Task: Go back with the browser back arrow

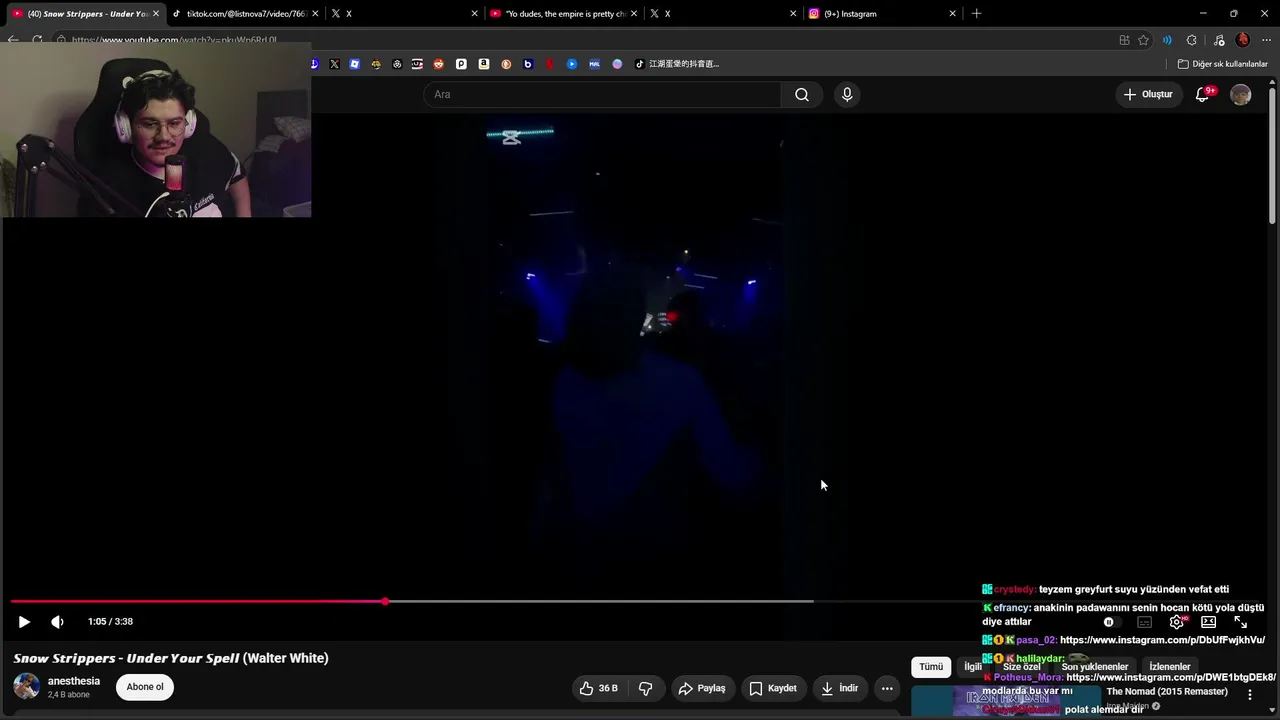Action: 13,40
